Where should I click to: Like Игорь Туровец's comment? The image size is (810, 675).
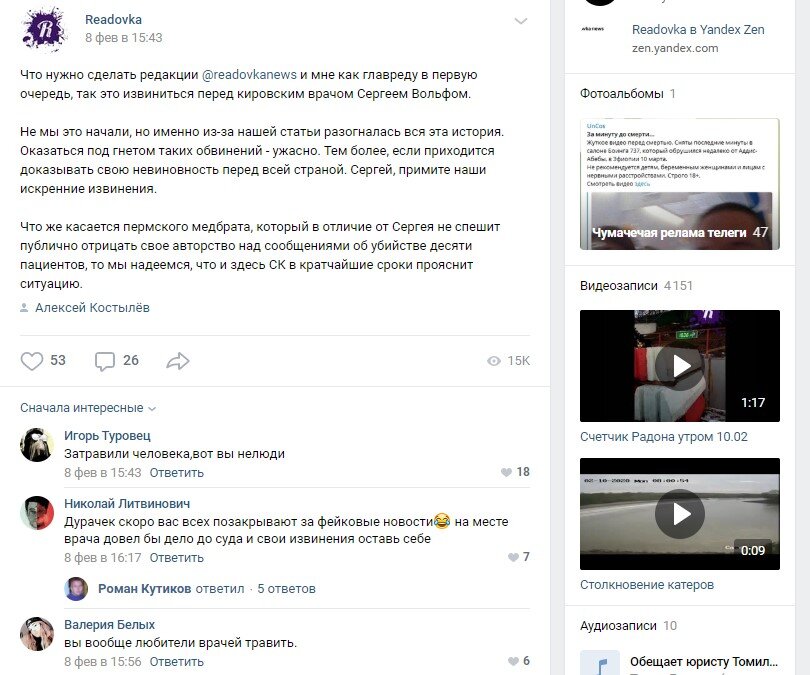coord(506,472)
